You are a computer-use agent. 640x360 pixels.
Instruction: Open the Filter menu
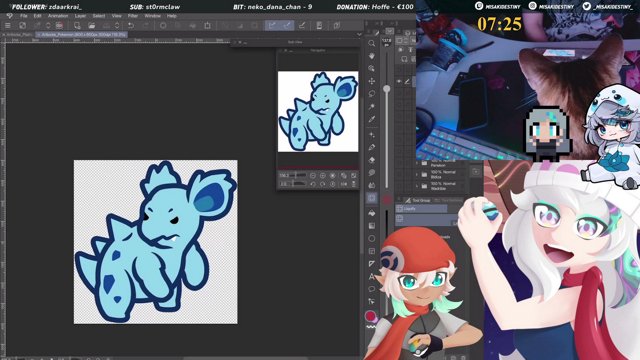pyautogui.click(x=133, y=16)
